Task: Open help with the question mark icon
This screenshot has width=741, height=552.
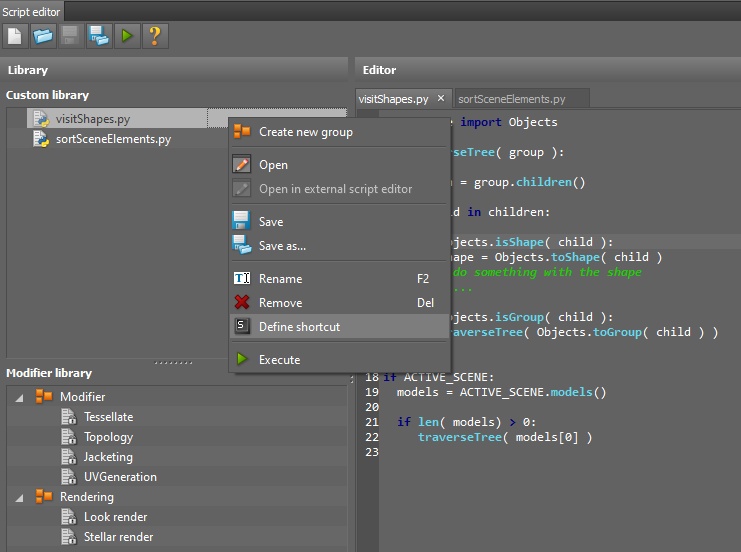Action: coord(155,37)
